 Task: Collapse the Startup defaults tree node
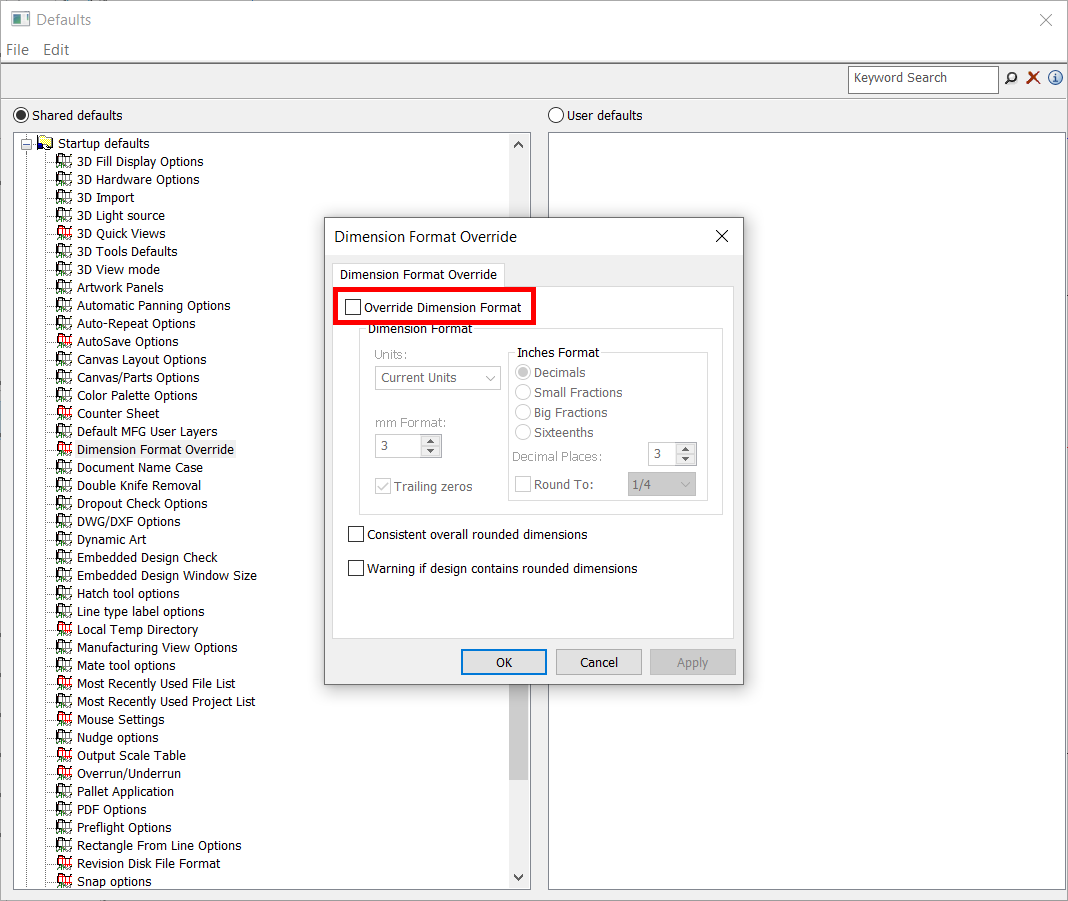pyautogui.click(x=26, y=142)
